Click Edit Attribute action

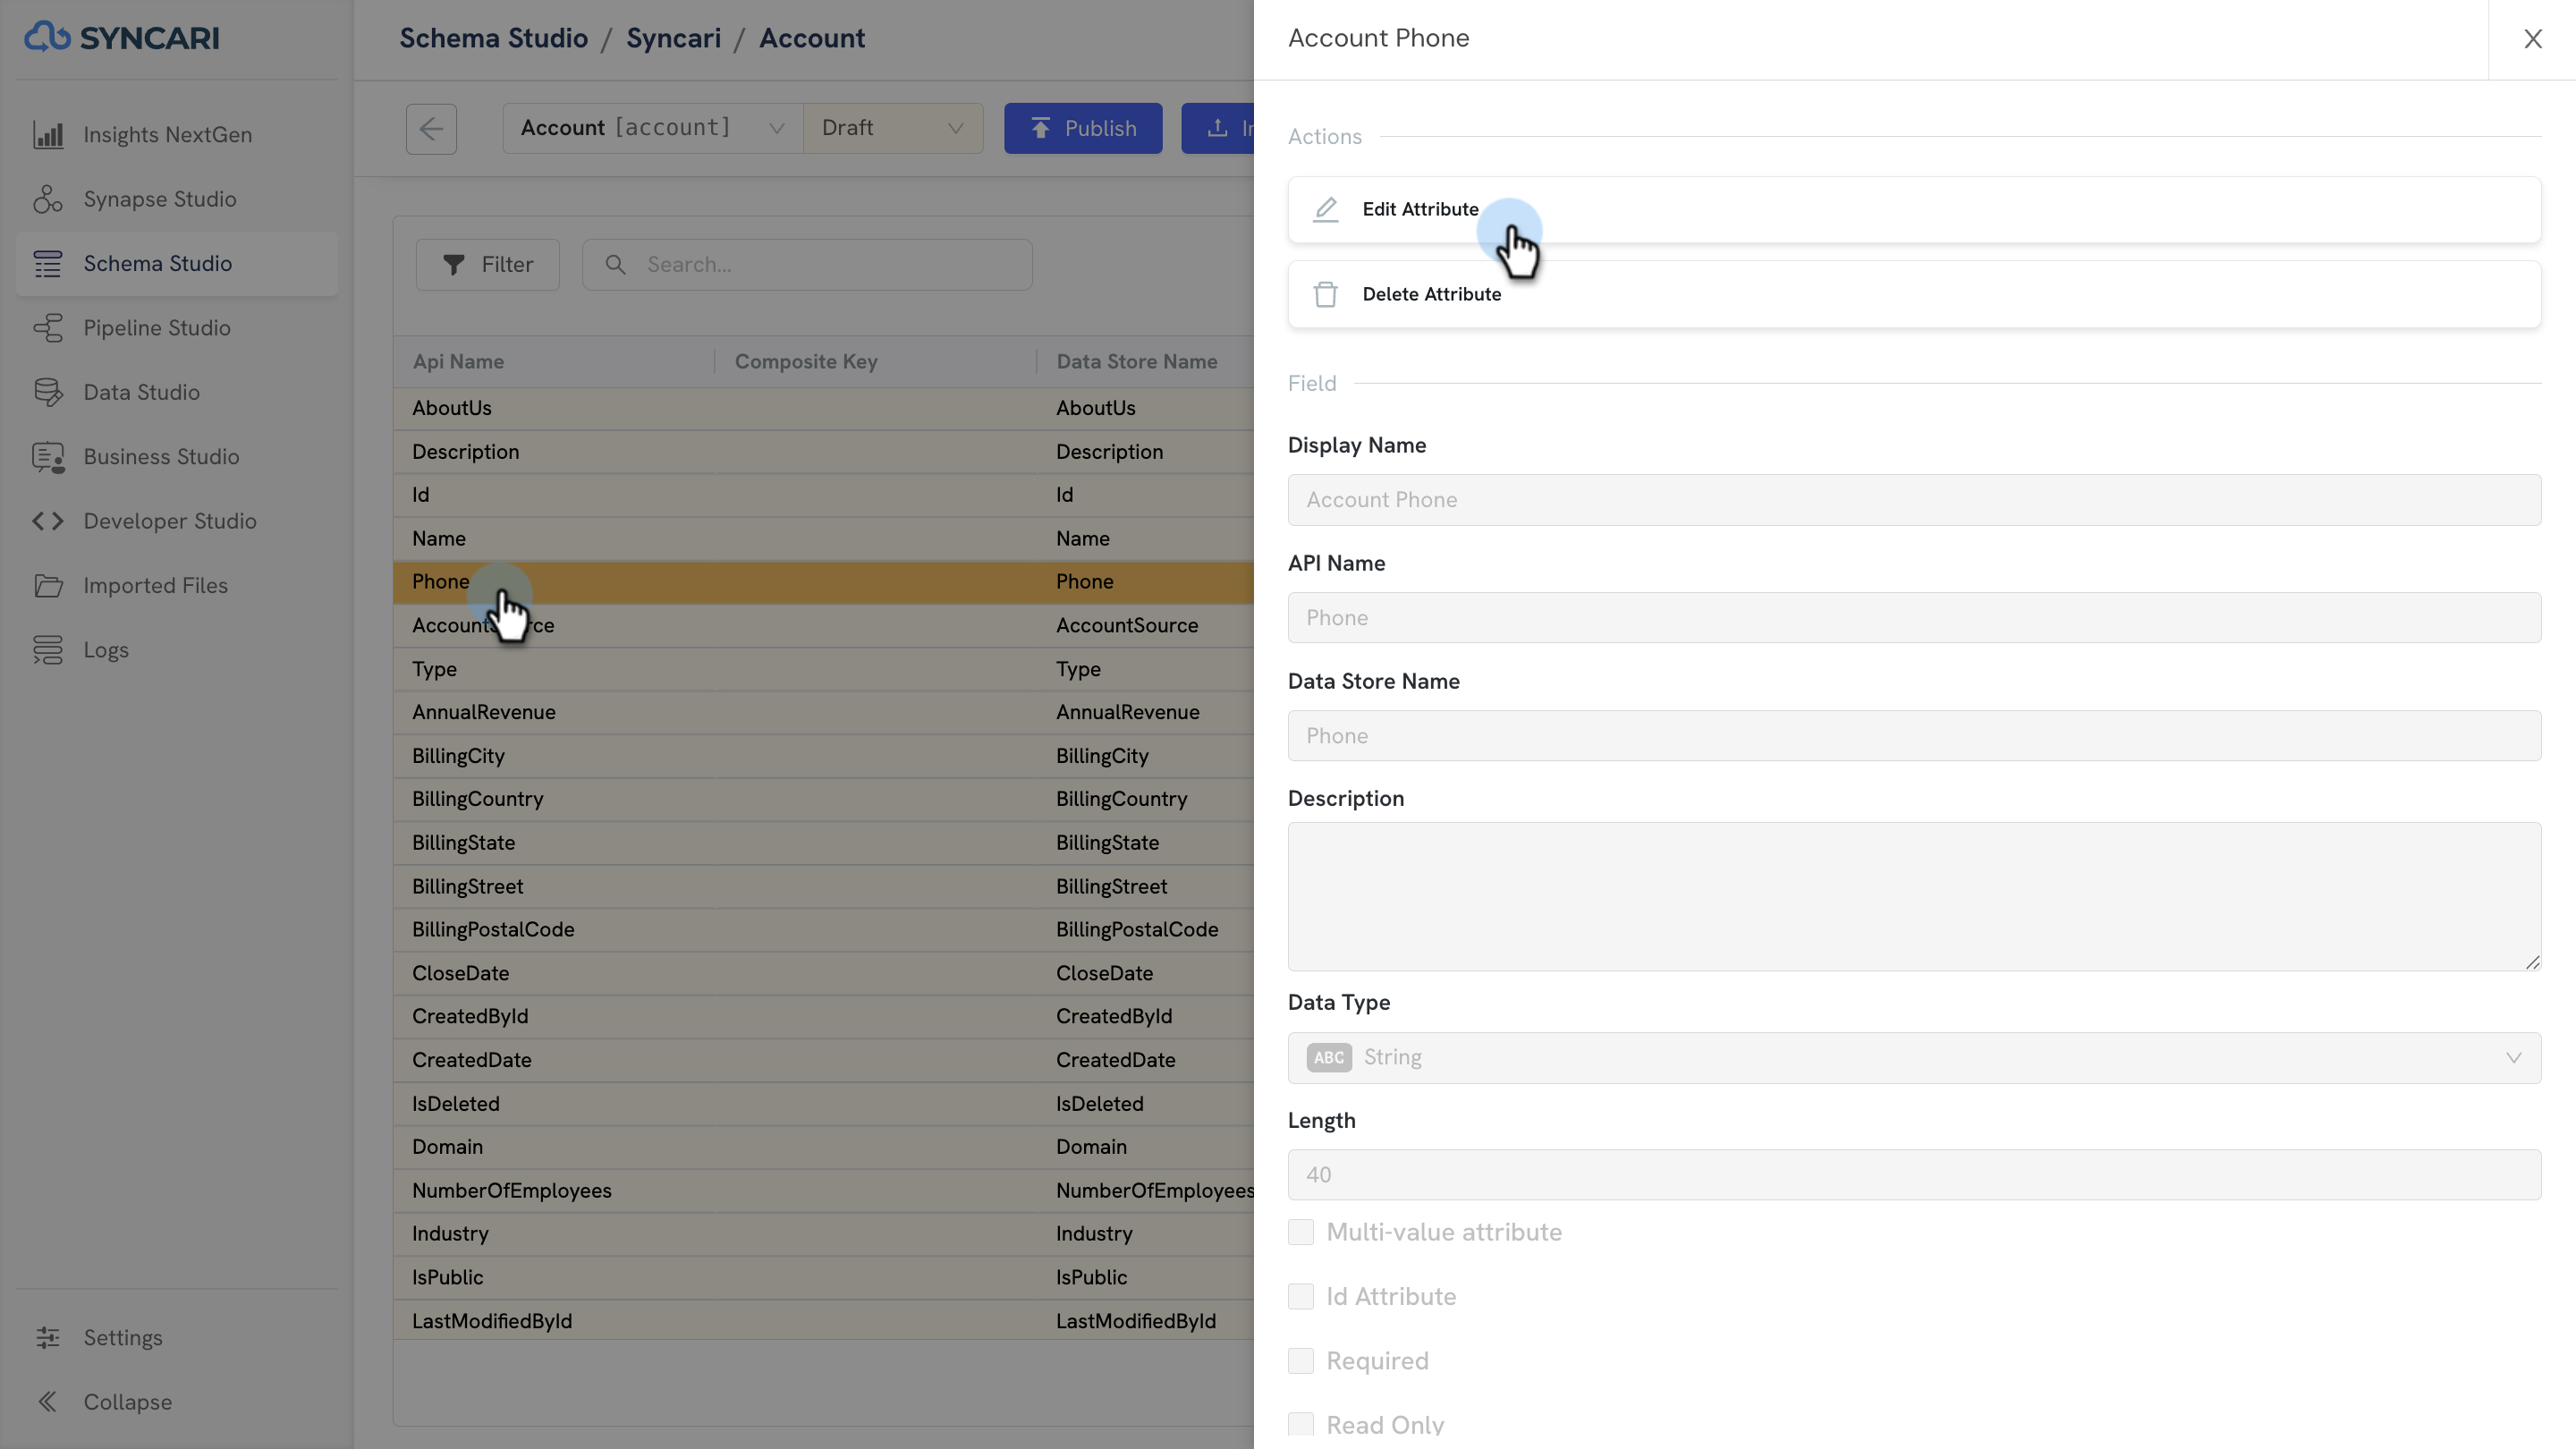coord(1914,210)
